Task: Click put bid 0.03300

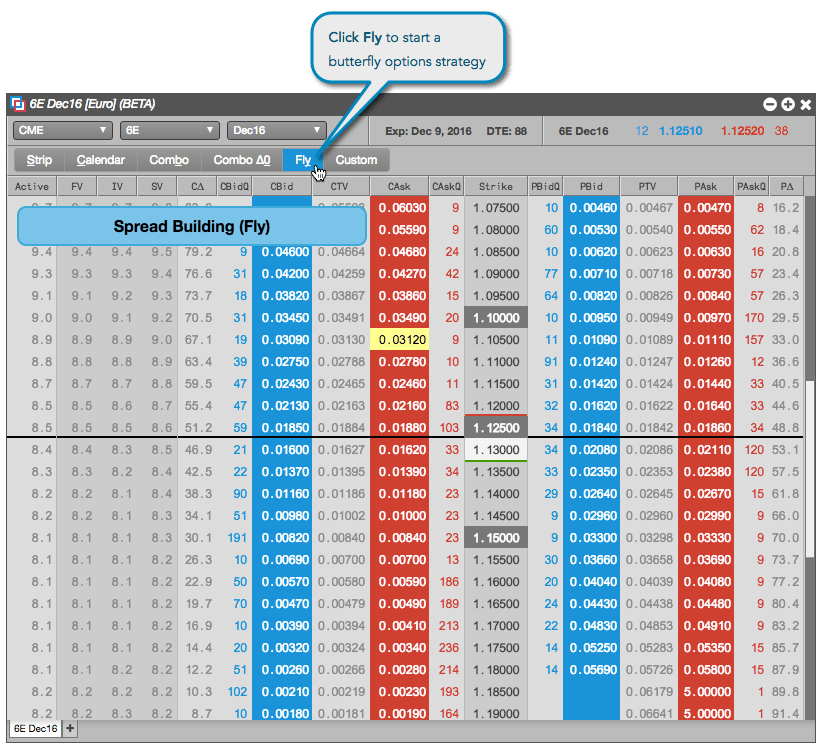Action: pos(592,538)
